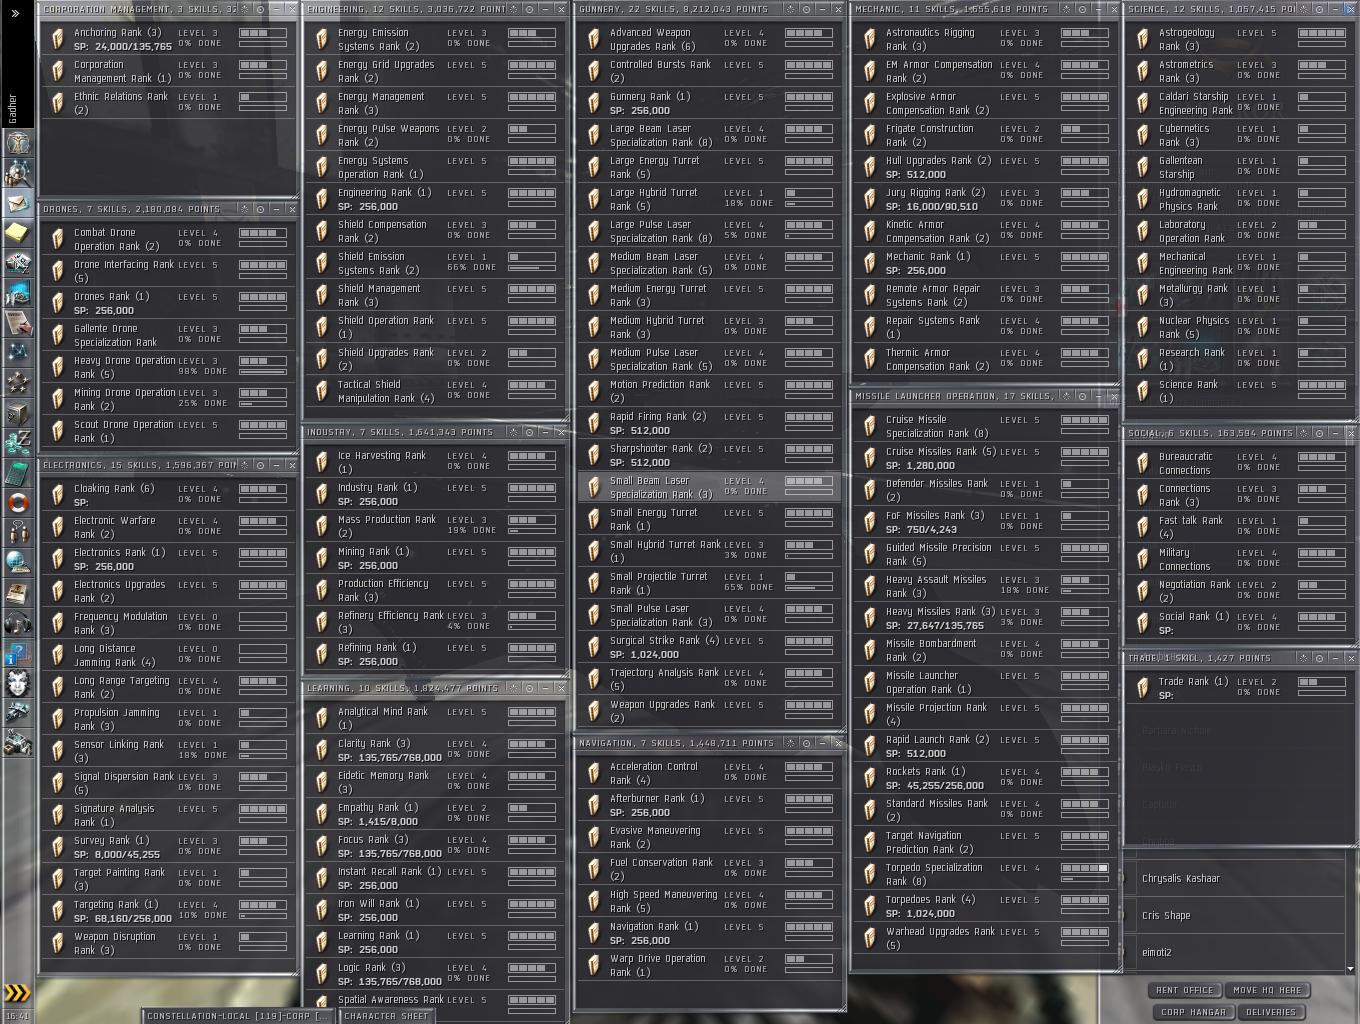Click the Rent Office button

pyautogui.click(x=1184, y=990)
